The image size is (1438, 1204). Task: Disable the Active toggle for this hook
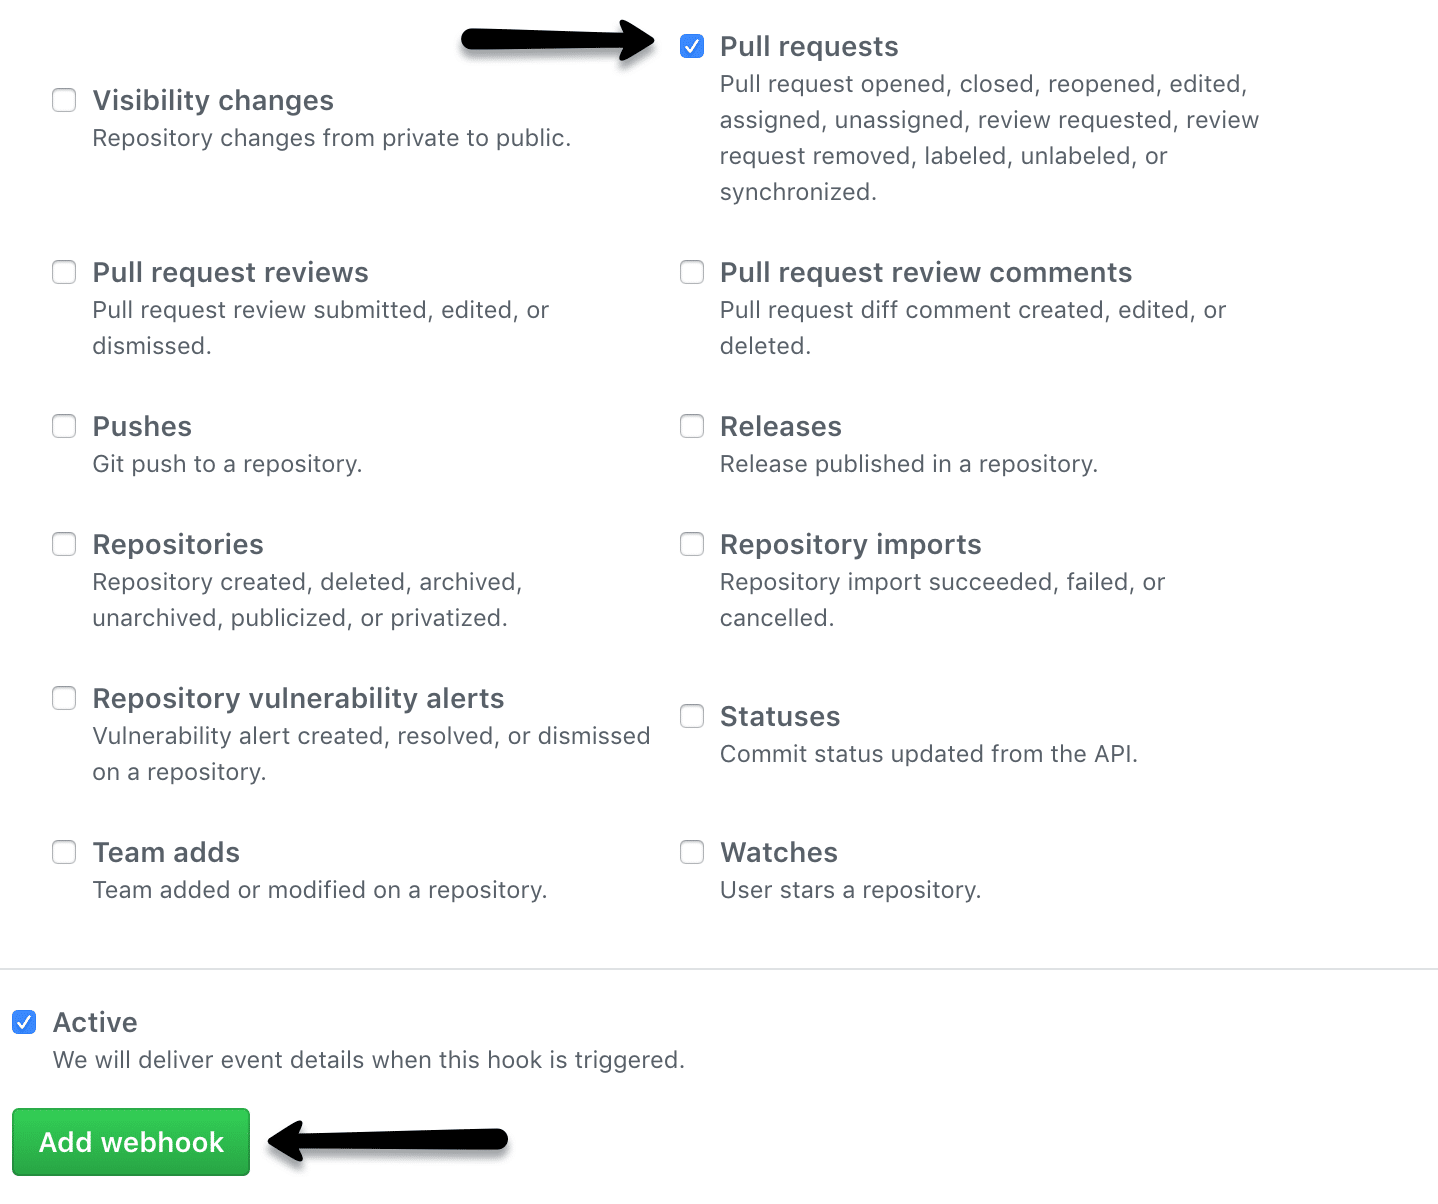[24, 1022]
